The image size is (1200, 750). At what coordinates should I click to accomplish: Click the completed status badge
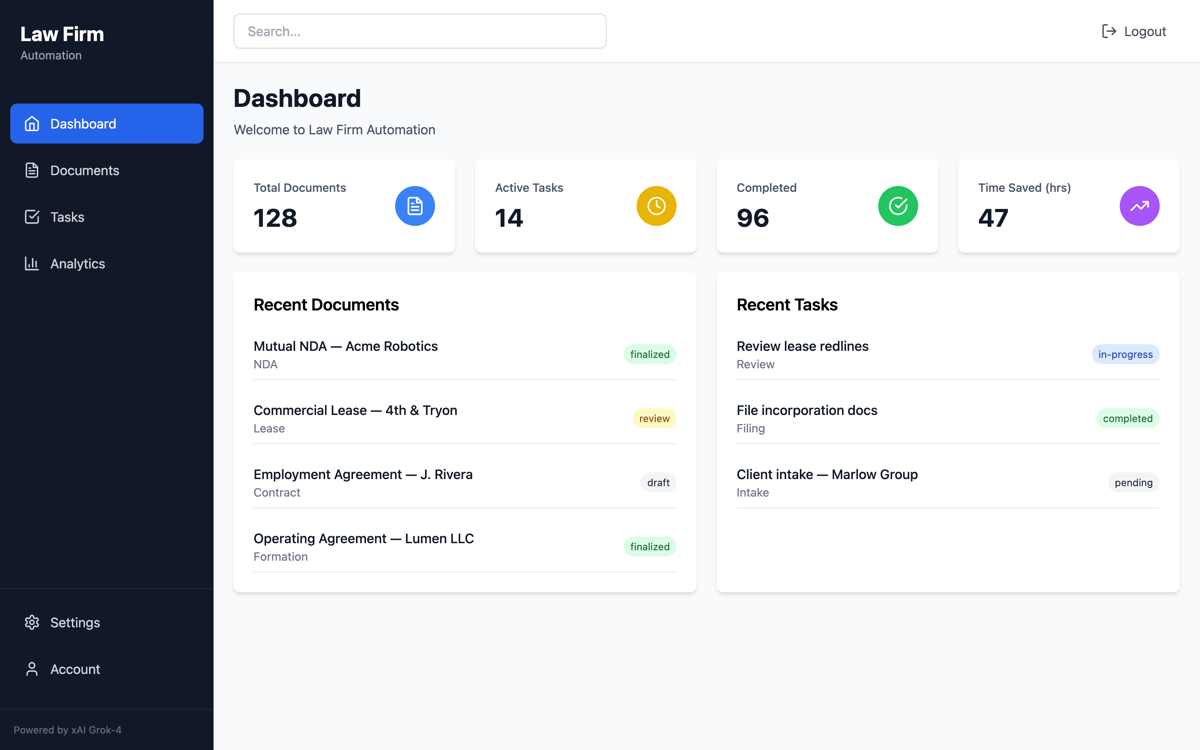pyautogui.click(x=1128, y=418)
